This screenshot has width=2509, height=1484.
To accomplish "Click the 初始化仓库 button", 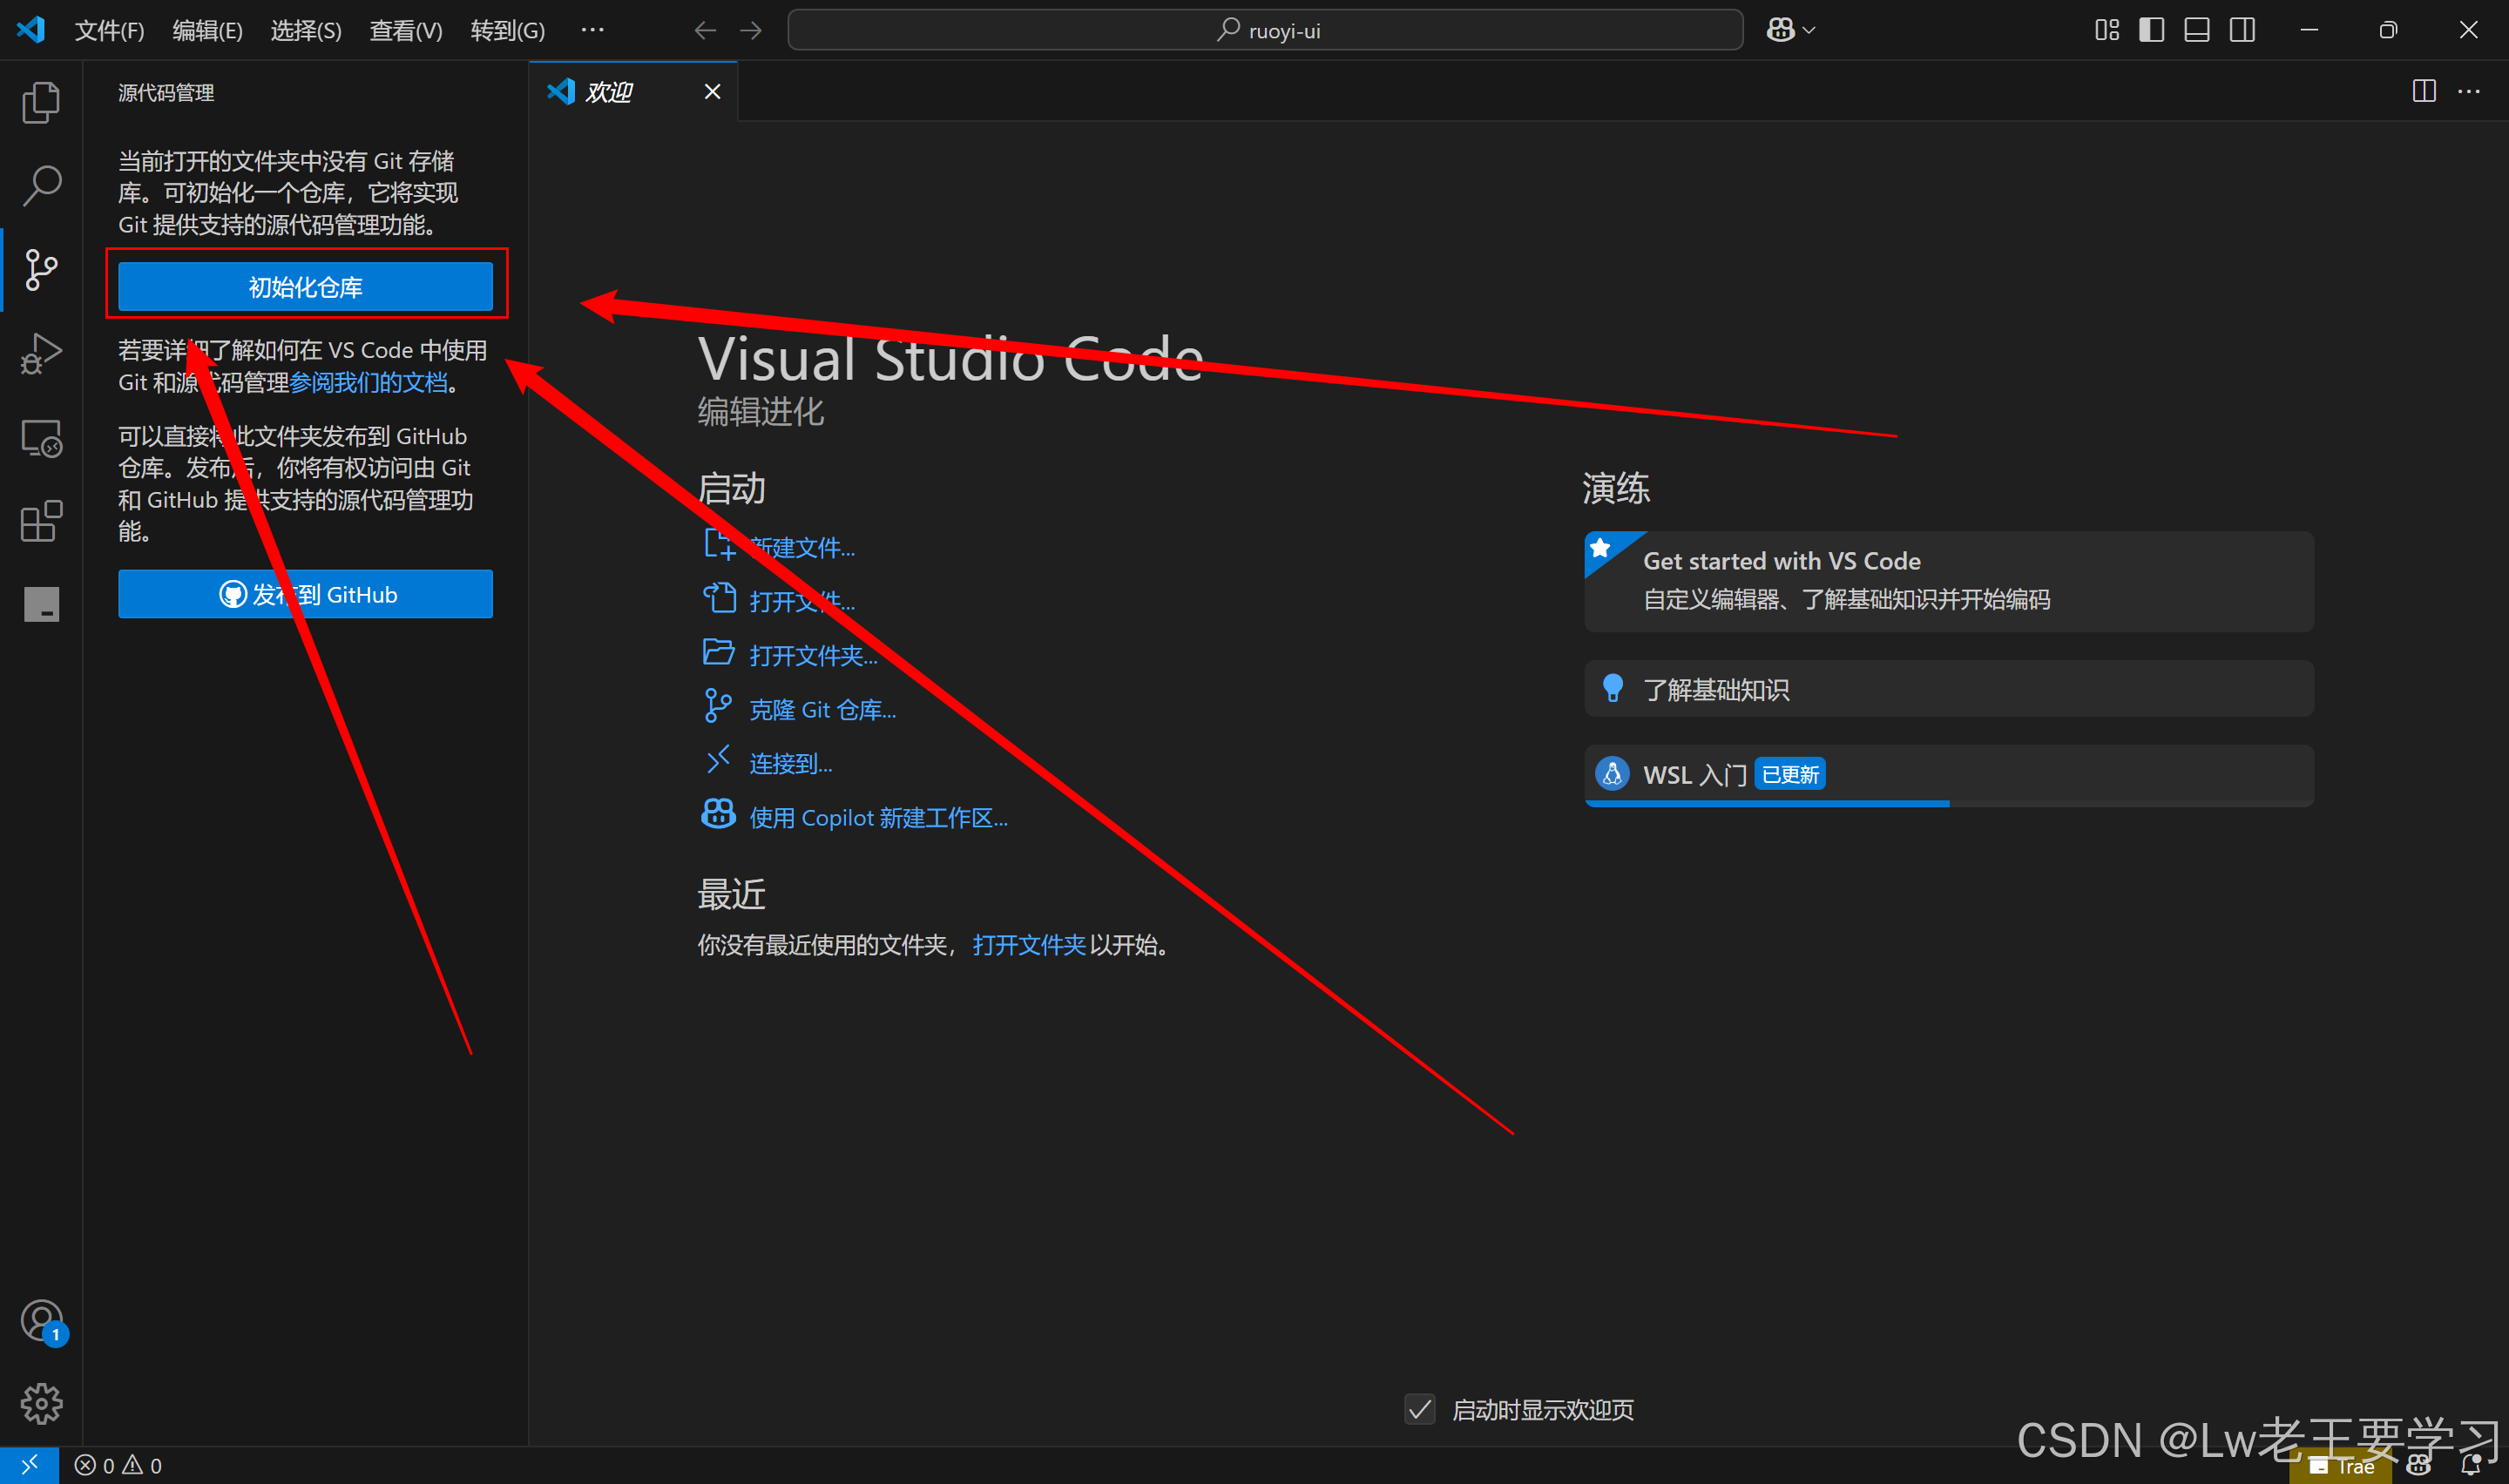I will 305,287.
